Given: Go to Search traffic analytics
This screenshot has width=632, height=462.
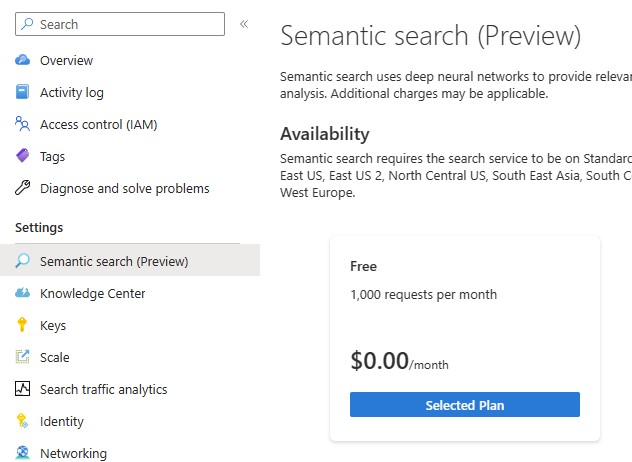Looking at the screenshot, I should click(x=103, y=390).
